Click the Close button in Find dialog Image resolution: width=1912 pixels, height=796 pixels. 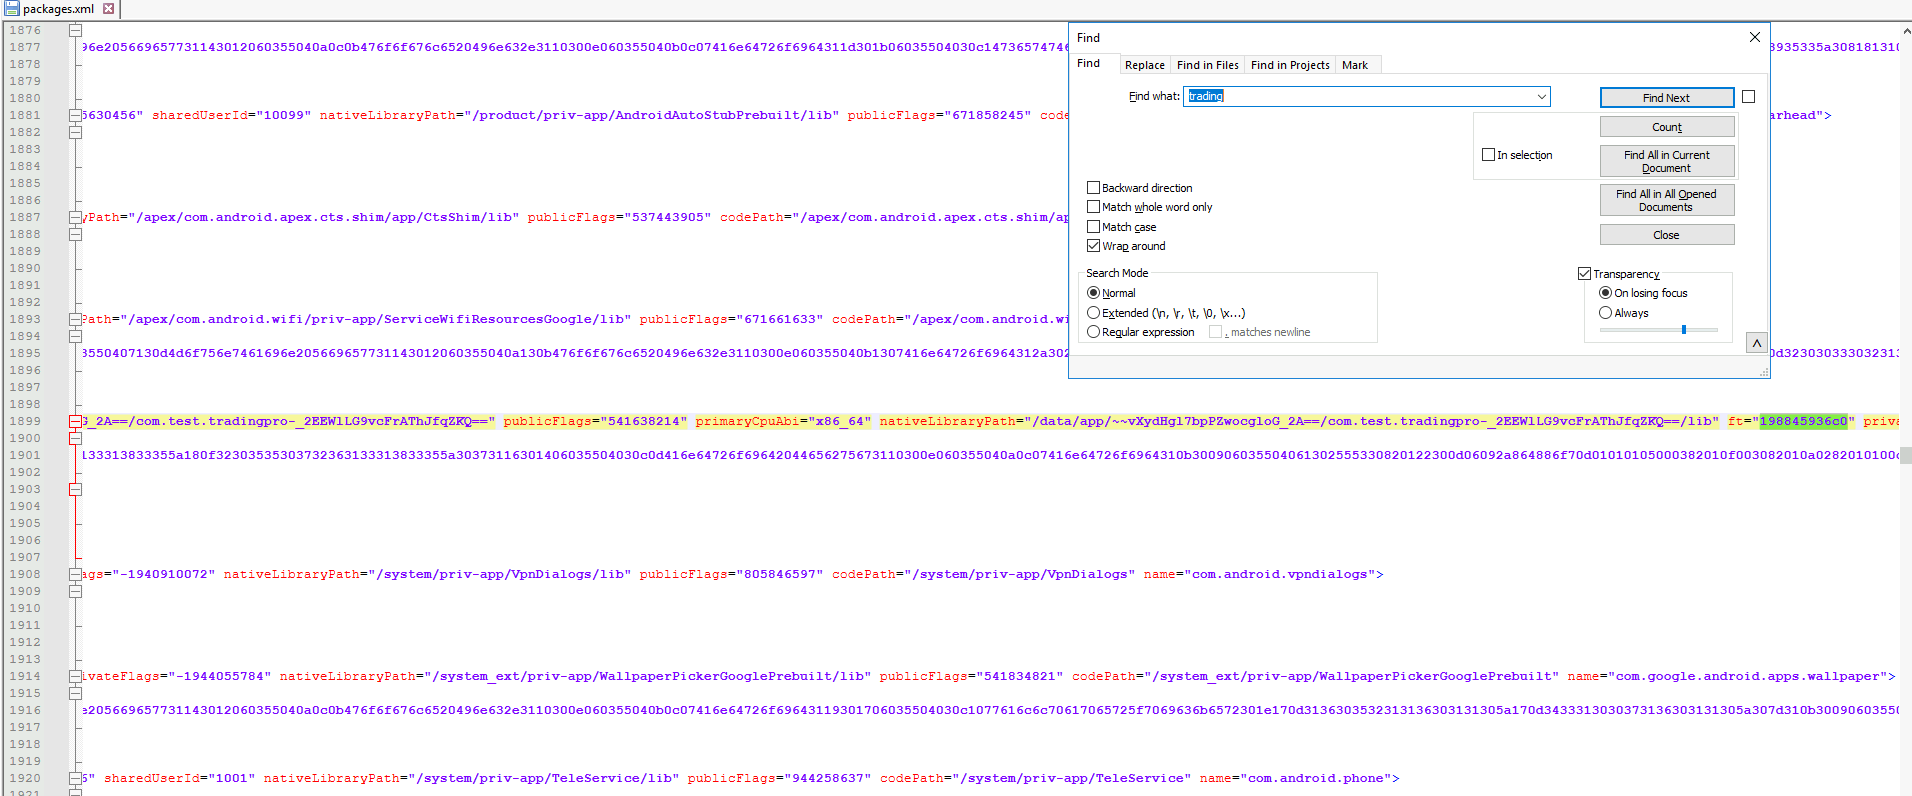[x=1666, y=235]
